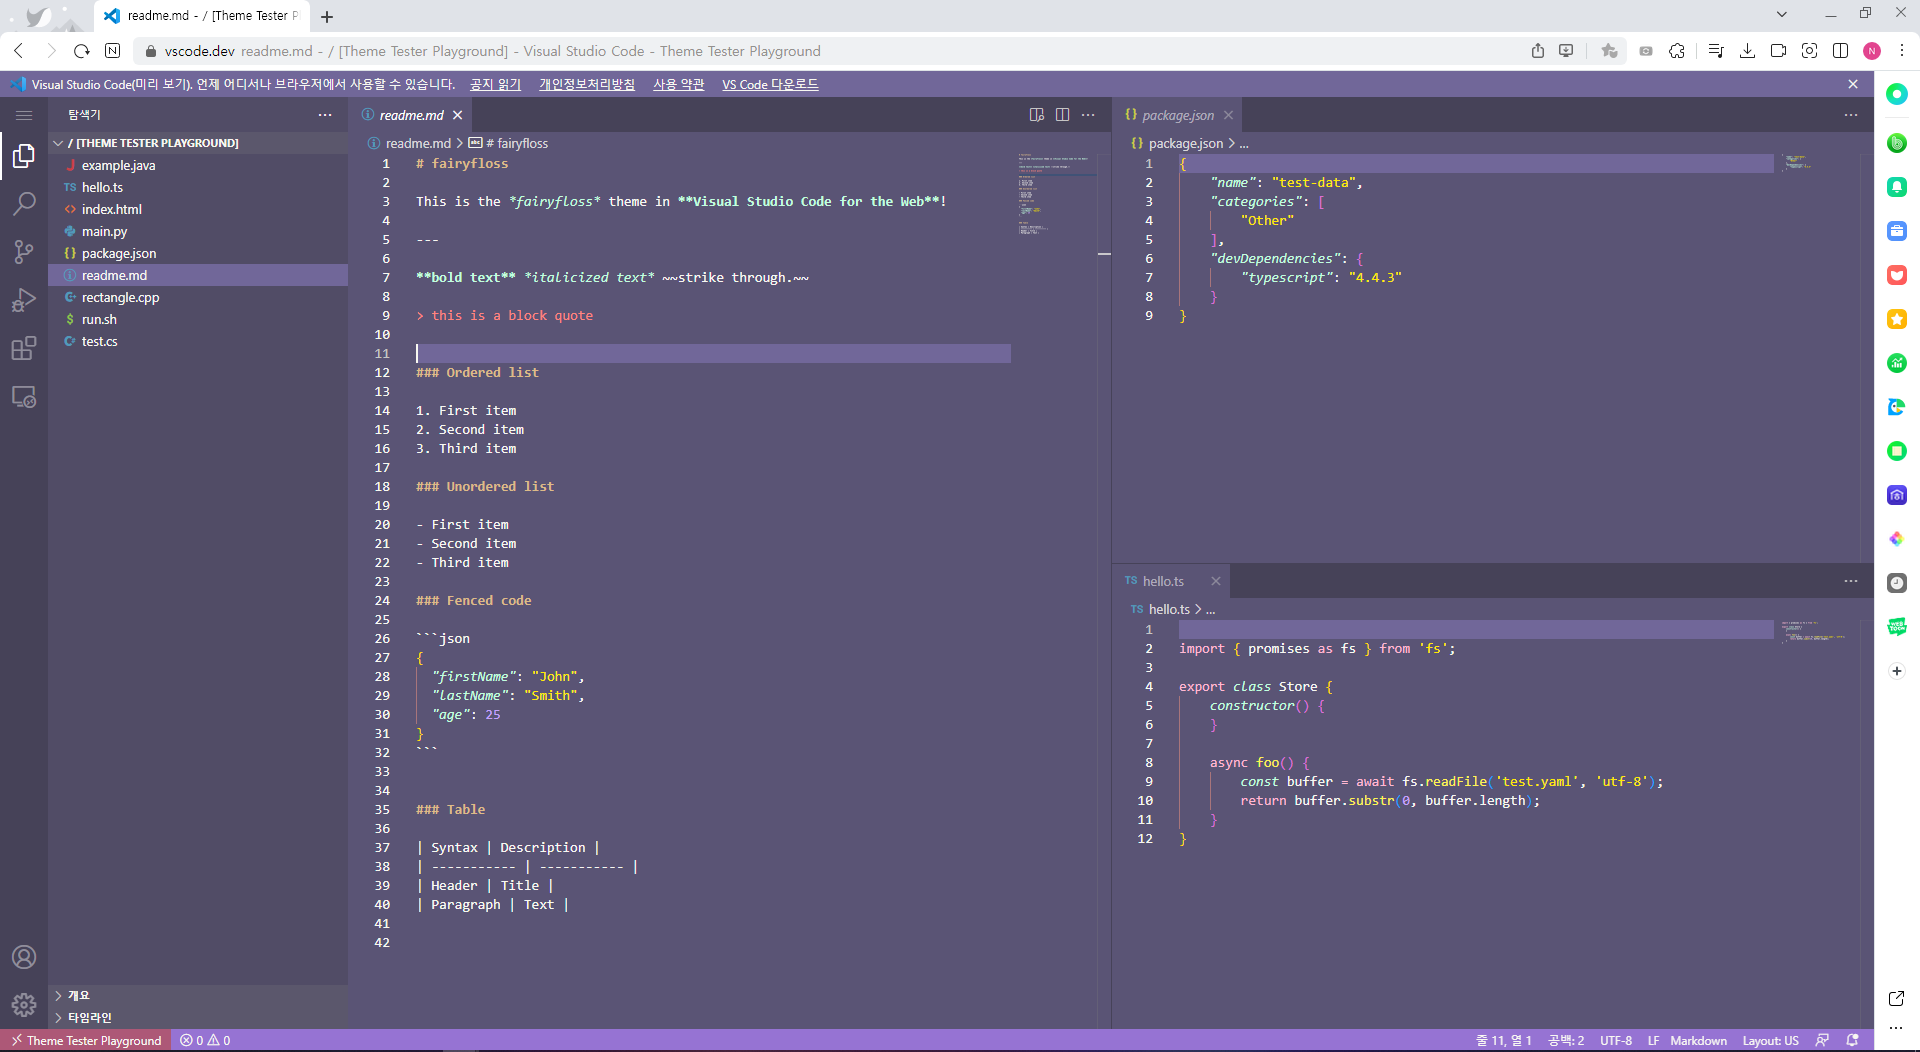Screen dimensions: 1920x1052
Task: Click breadcrumb chevron after package.json
Action: (x=1232, y=143)
